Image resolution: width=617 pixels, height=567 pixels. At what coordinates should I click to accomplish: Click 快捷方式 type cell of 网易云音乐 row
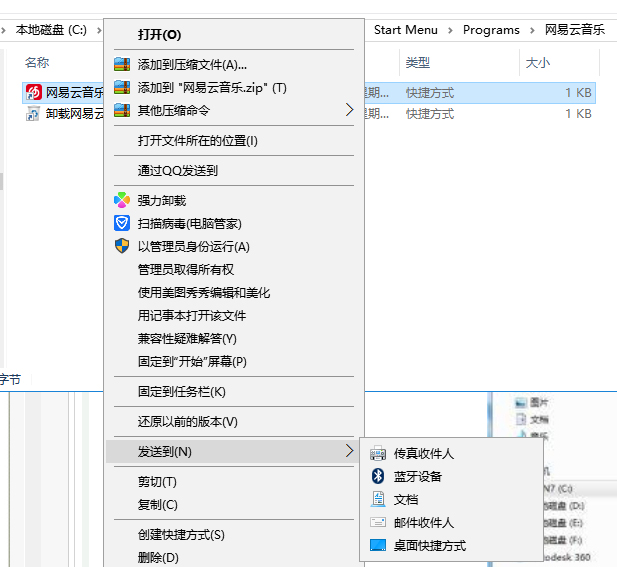click(x=430, y=92)
